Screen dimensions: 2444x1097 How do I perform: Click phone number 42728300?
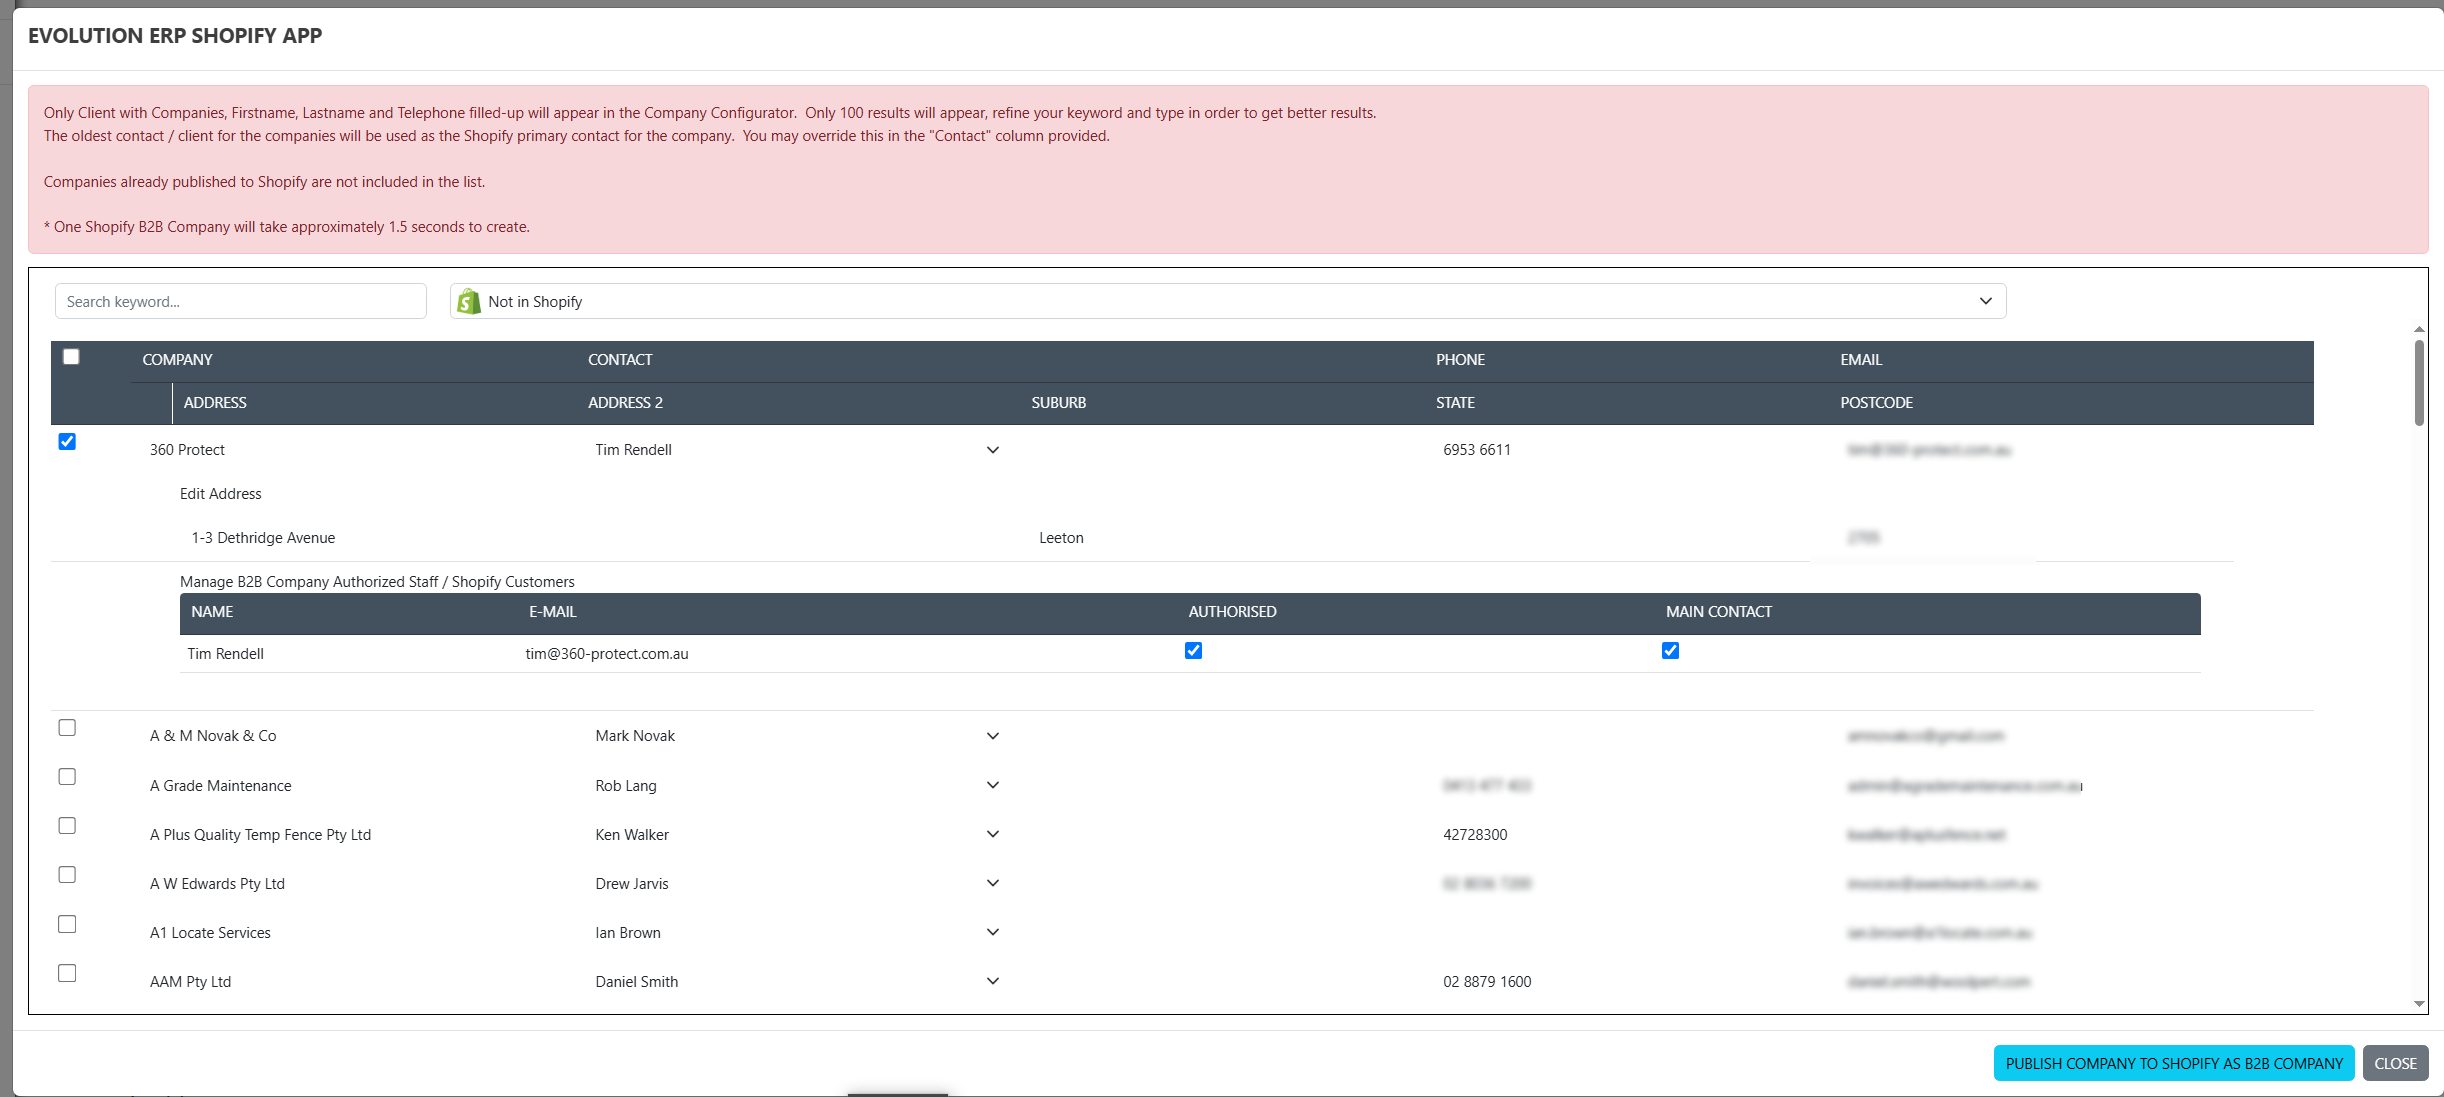1475,835
